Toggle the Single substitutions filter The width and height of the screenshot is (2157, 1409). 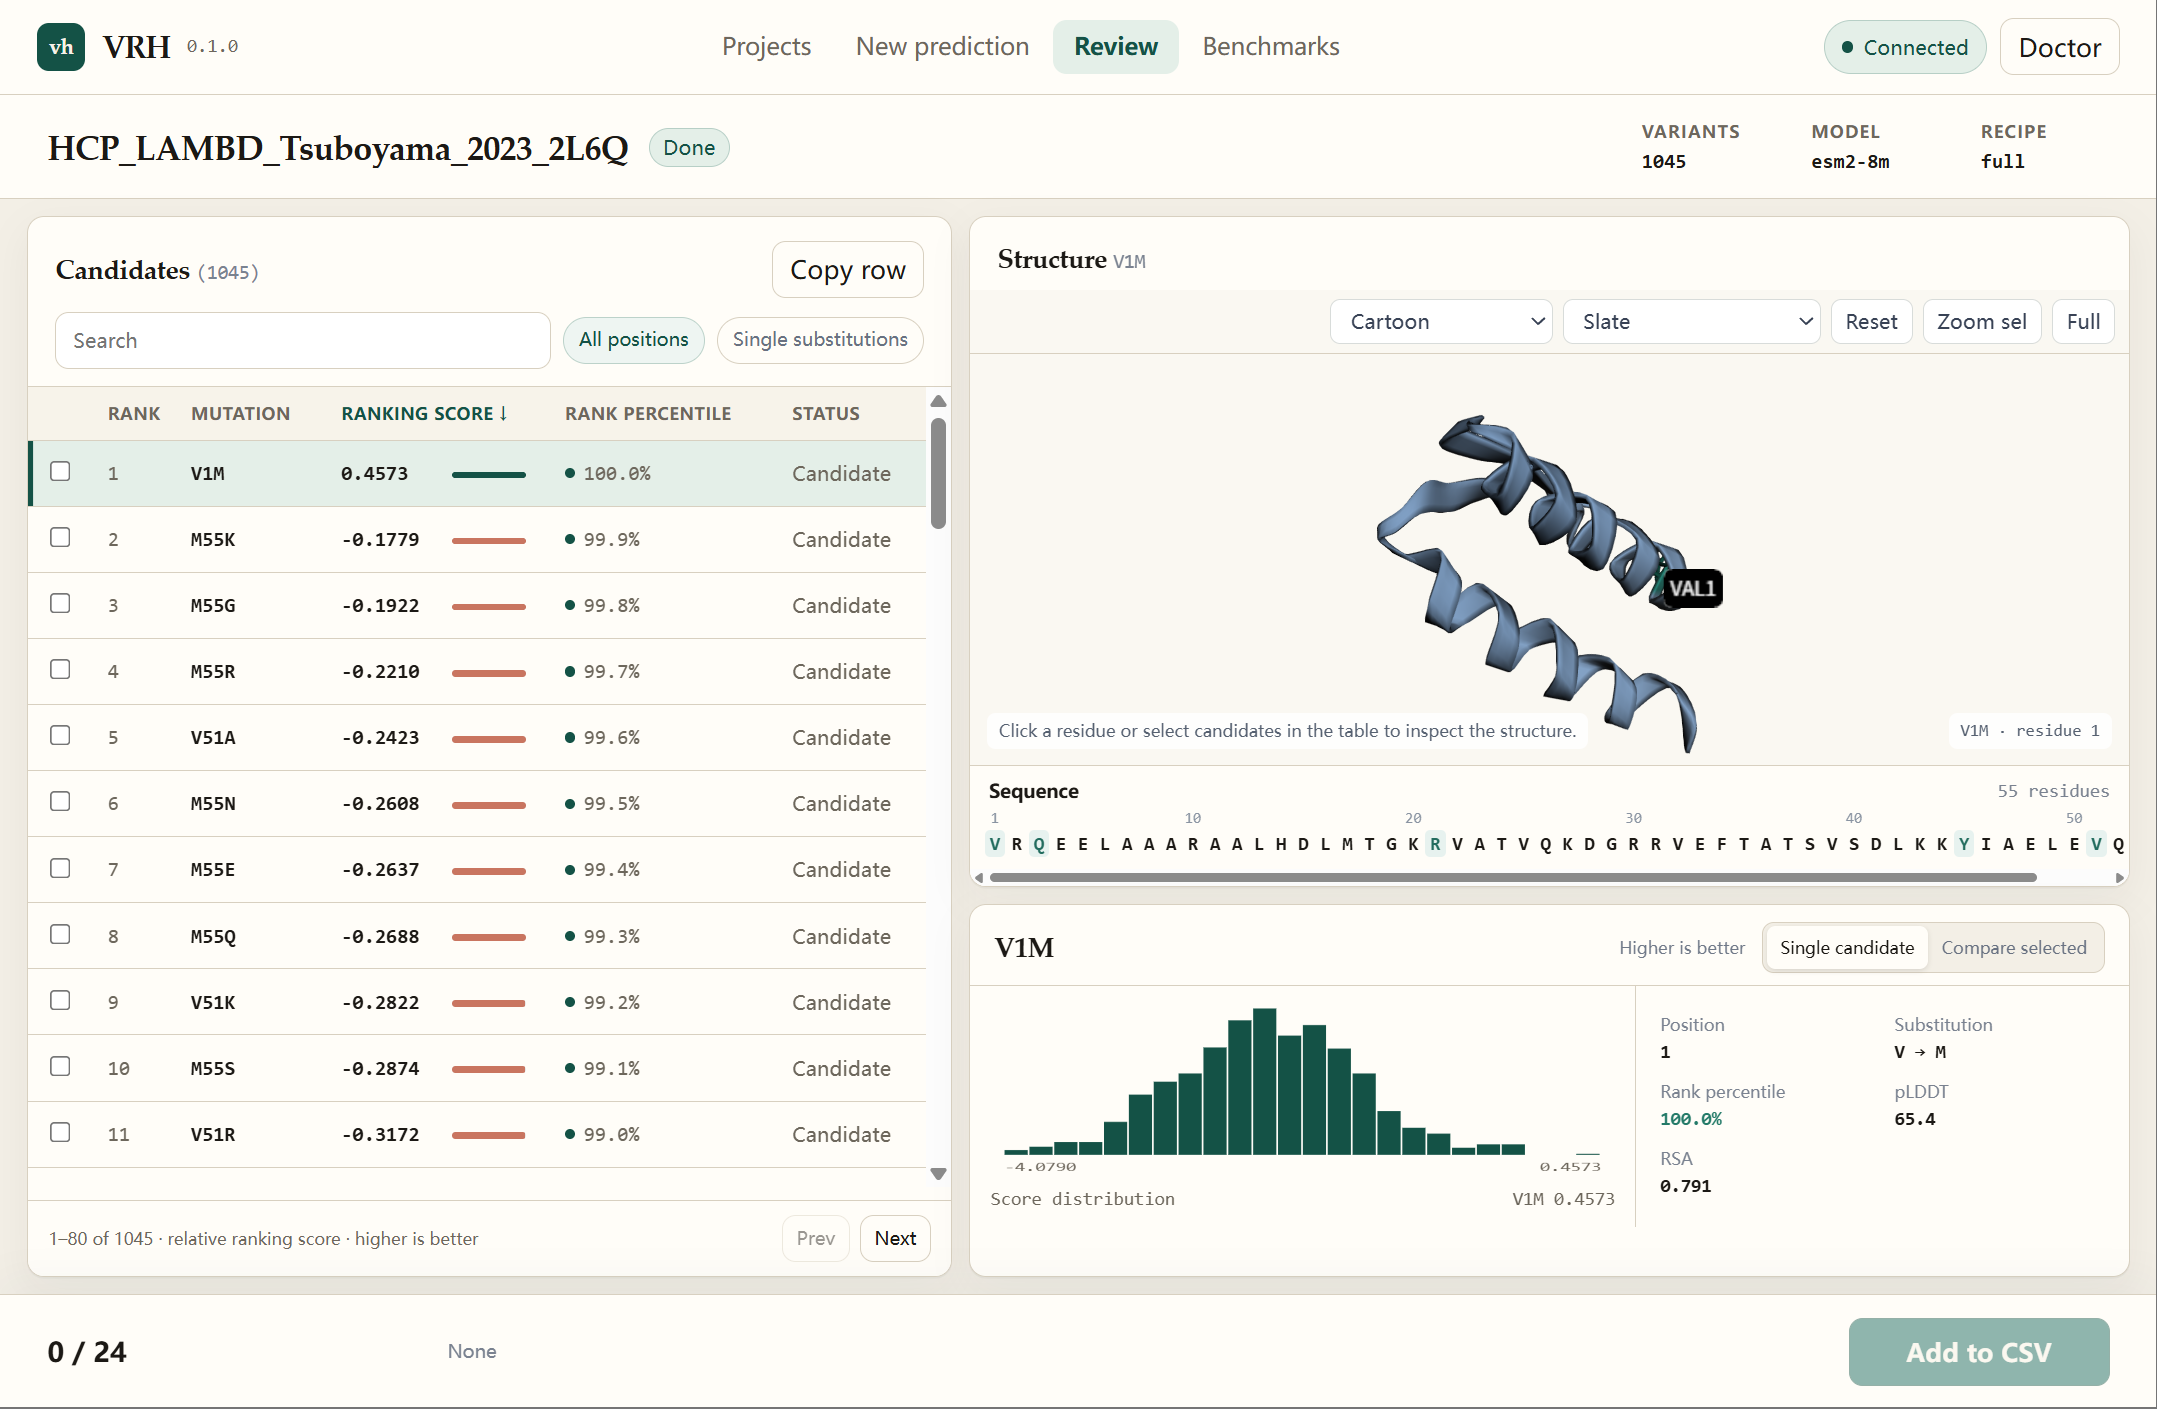click(820, 340)
